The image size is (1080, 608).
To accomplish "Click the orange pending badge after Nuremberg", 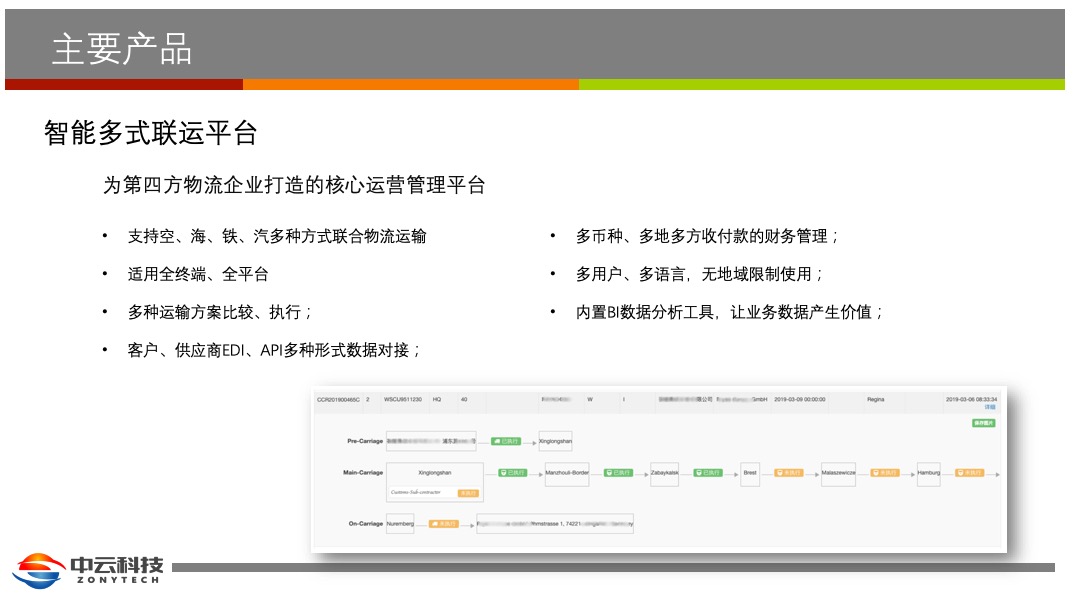I will click(443, 524).
